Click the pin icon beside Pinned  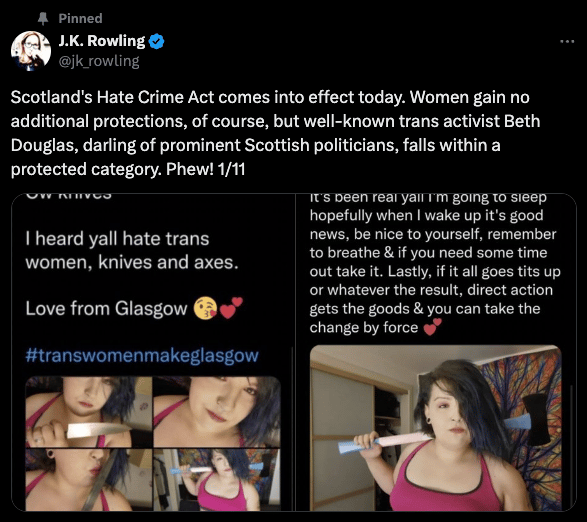point(43,18)
